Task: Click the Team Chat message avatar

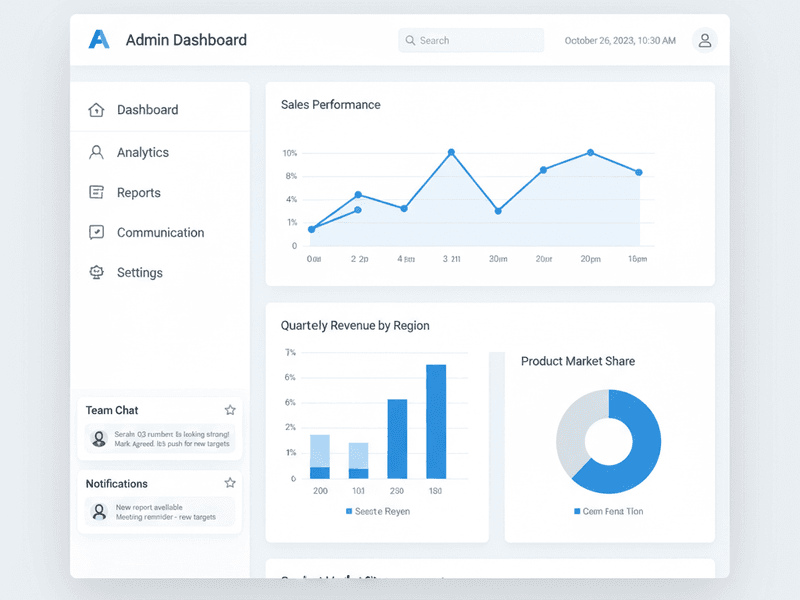Action: click(99, 438)
